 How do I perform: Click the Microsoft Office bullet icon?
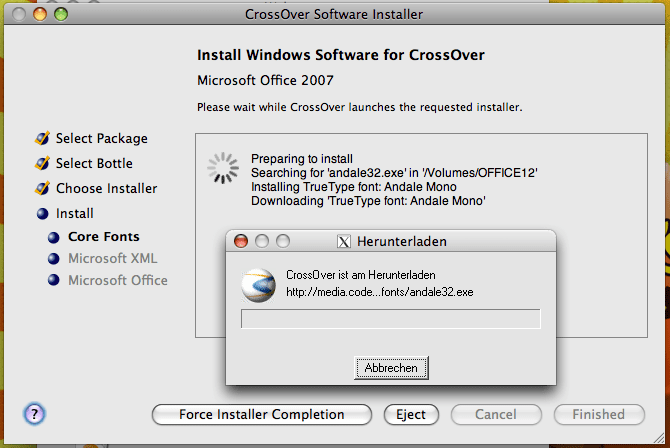(54, 280)
